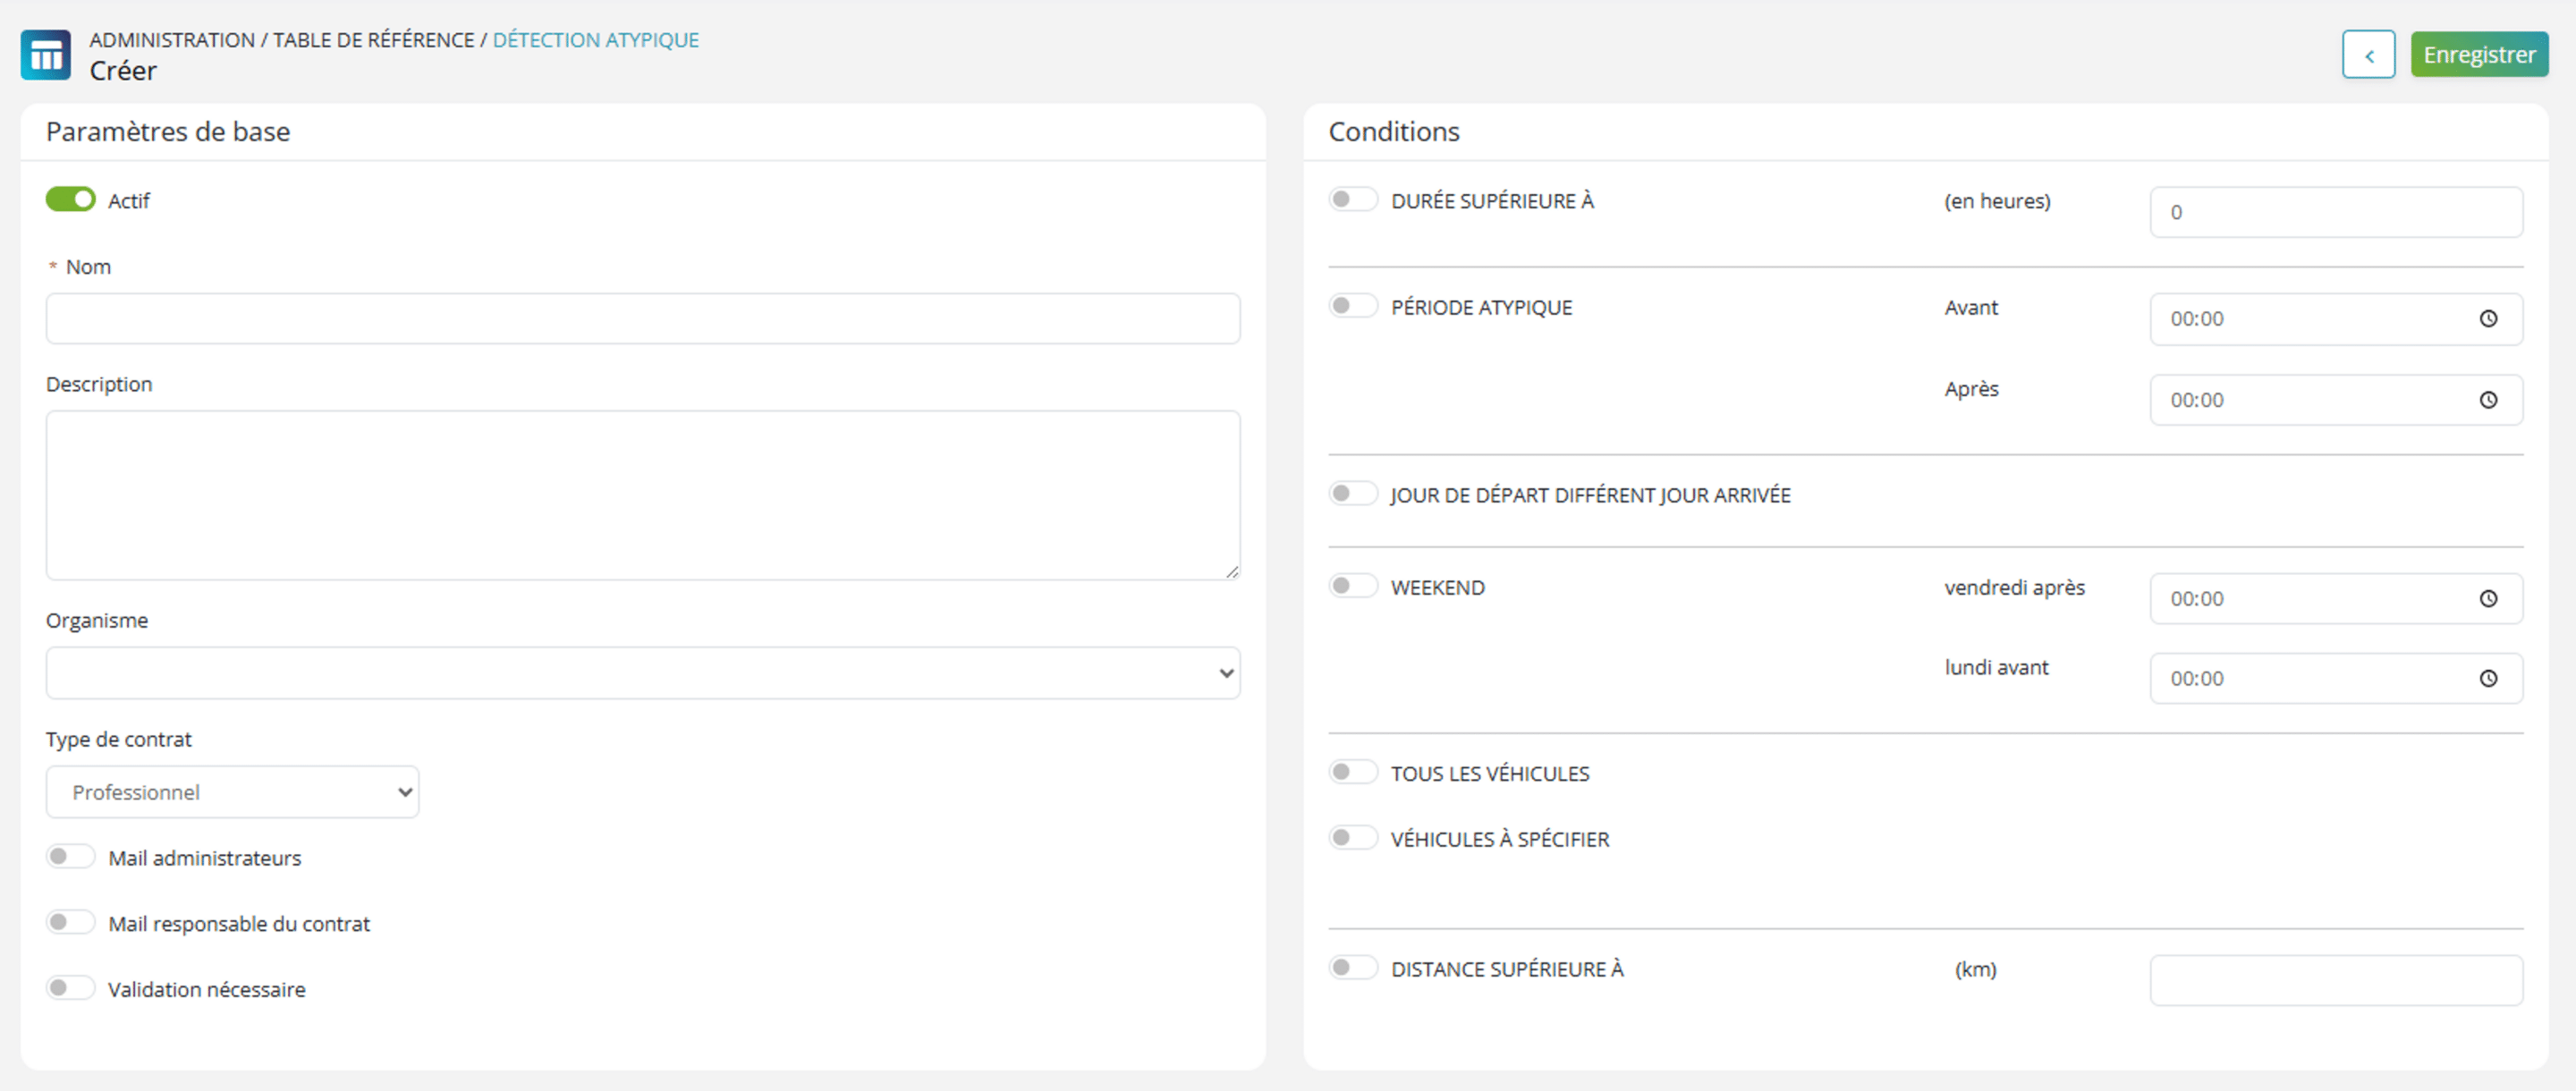Enable Mail administrateurs toggle
Viewport: 2576px width, 1091px height.
tap(71, 857)
